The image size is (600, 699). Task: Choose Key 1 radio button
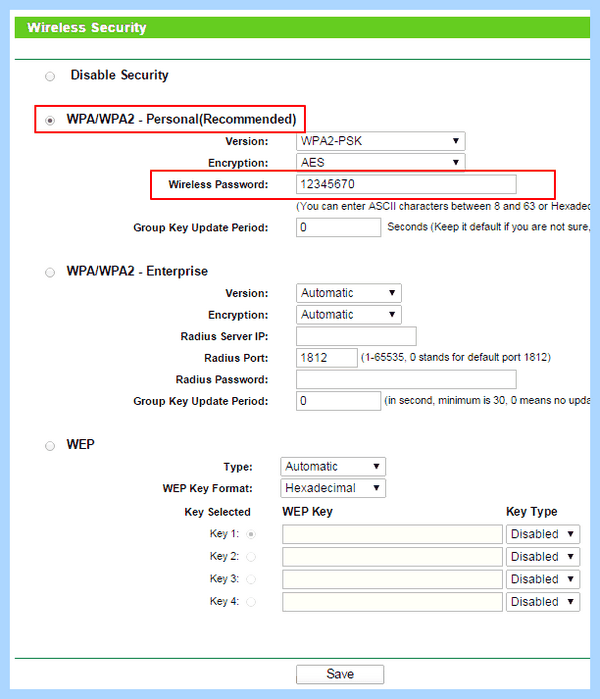(x=251, y=534)
